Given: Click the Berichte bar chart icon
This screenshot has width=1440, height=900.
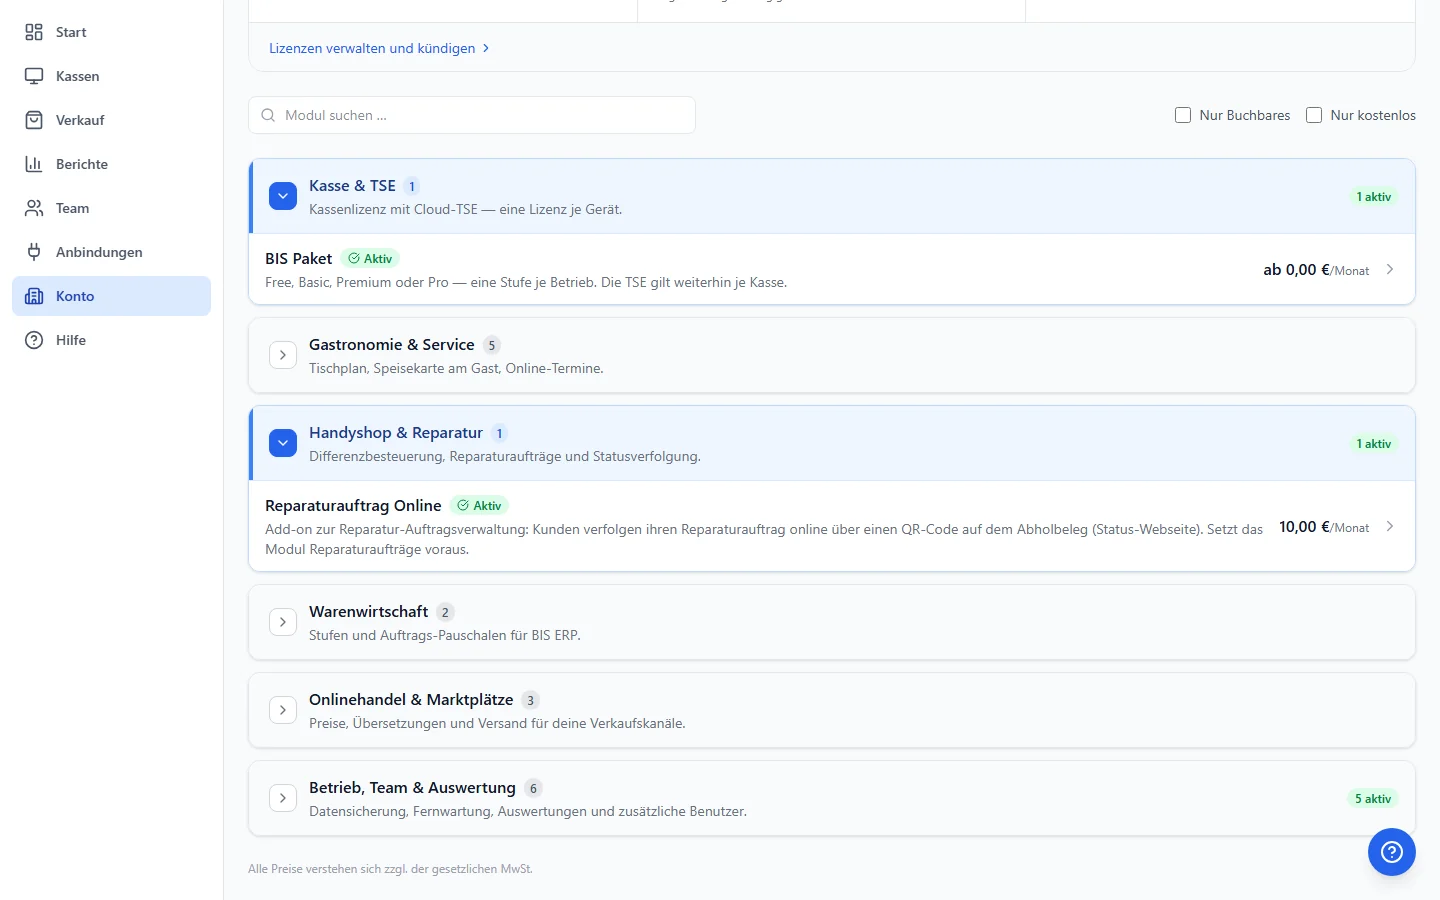Looking at the screenshot, I should coord(34,164).
